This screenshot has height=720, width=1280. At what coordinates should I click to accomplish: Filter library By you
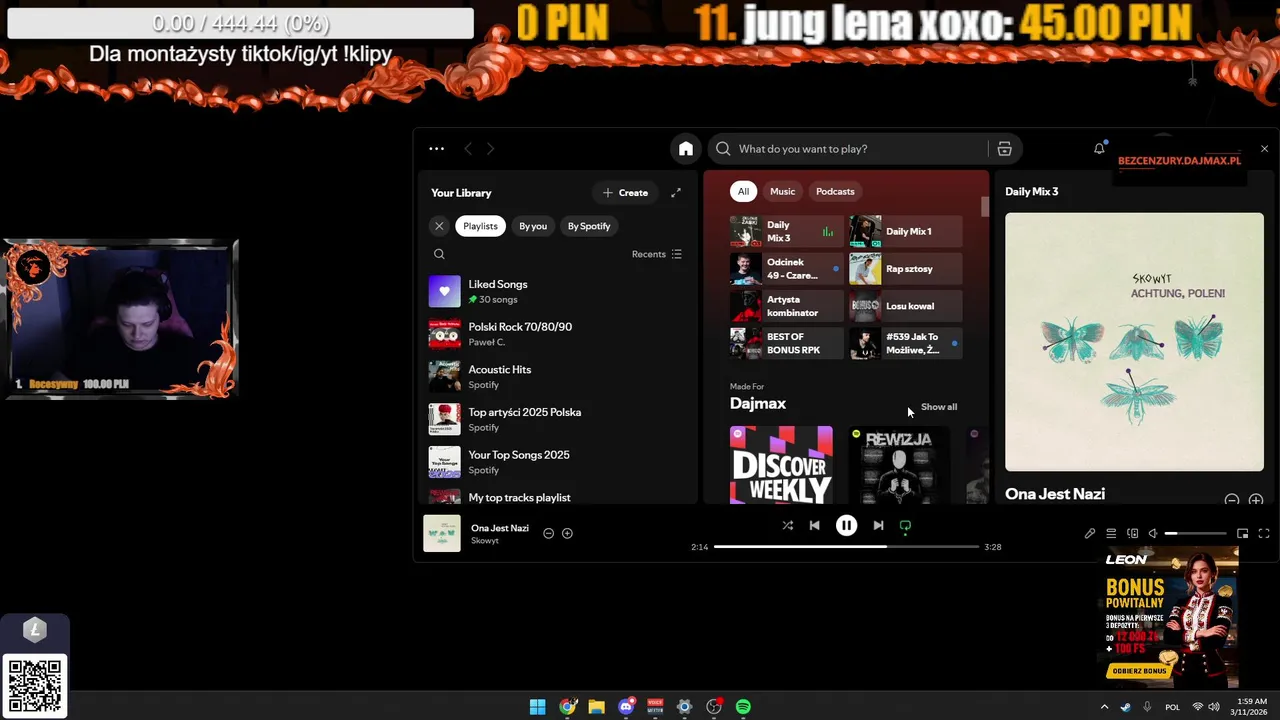[533, 226]
